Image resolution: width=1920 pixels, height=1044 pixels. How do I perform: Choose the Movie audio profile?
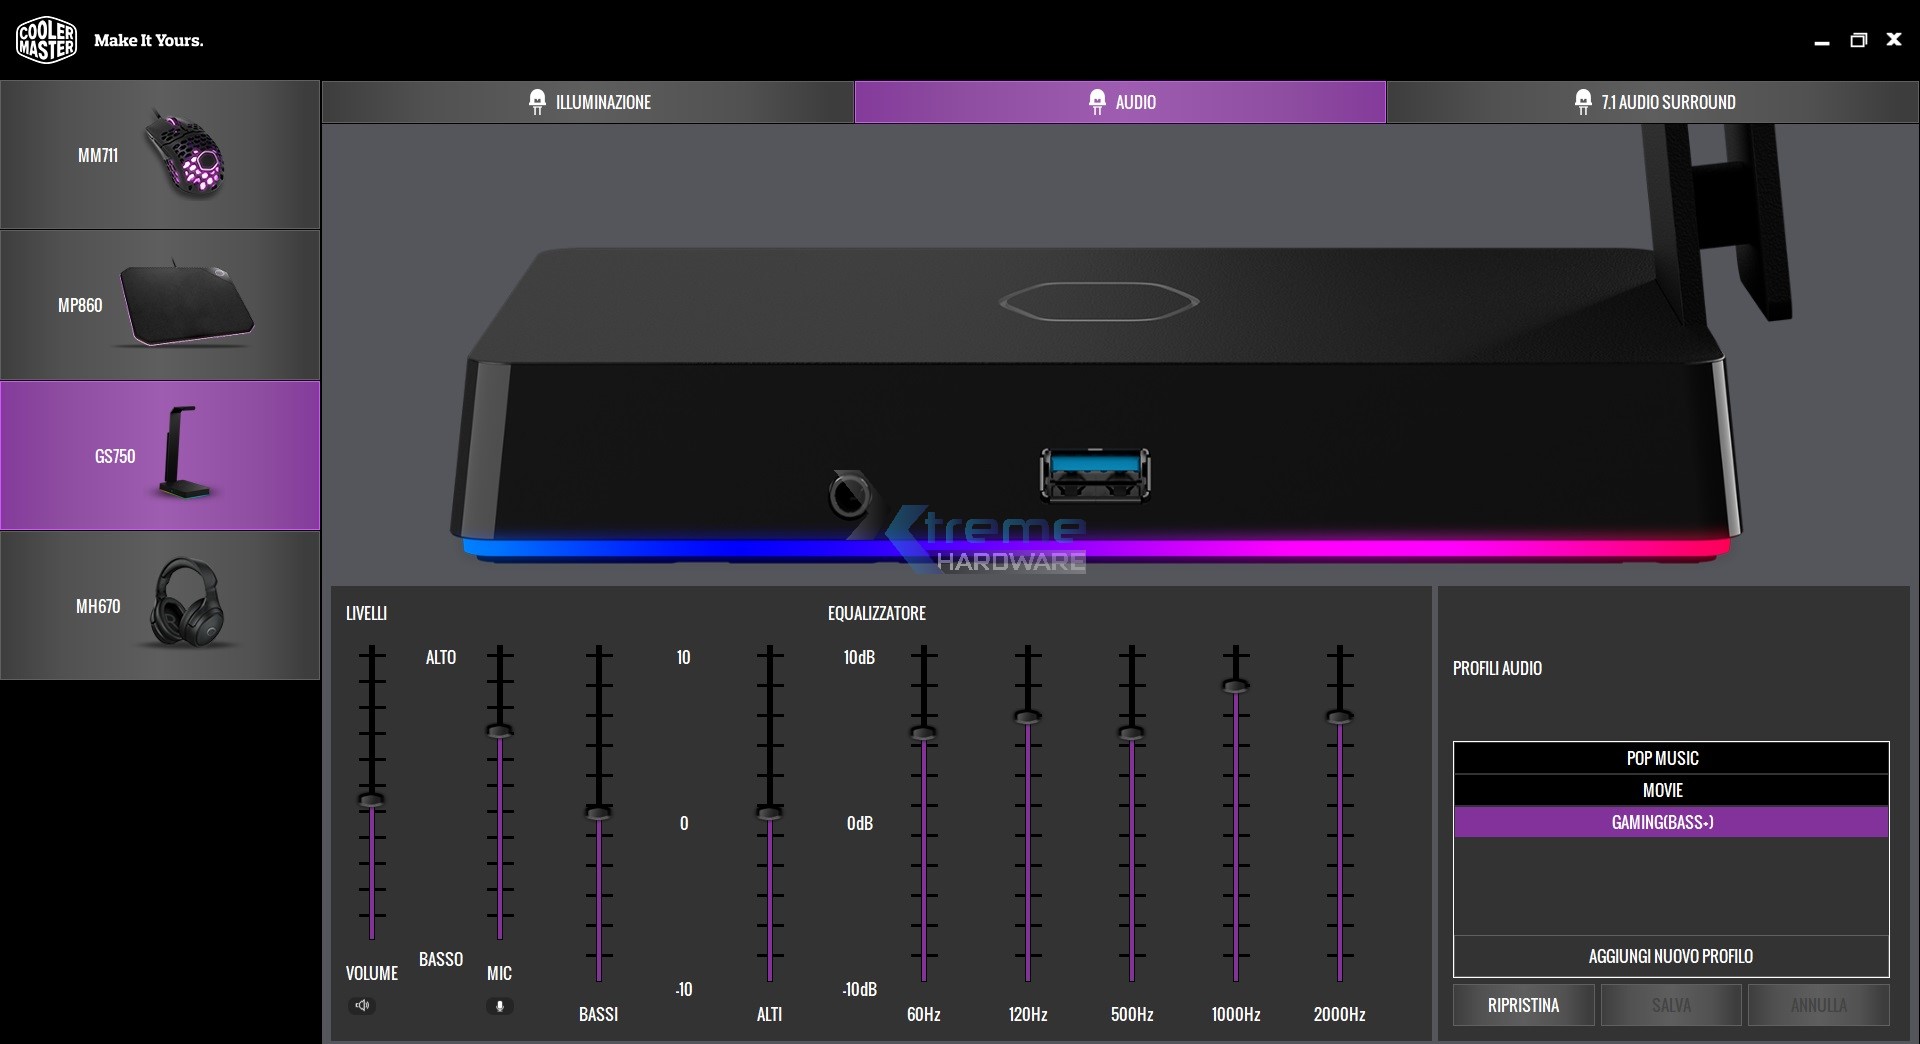[1670, 790]
